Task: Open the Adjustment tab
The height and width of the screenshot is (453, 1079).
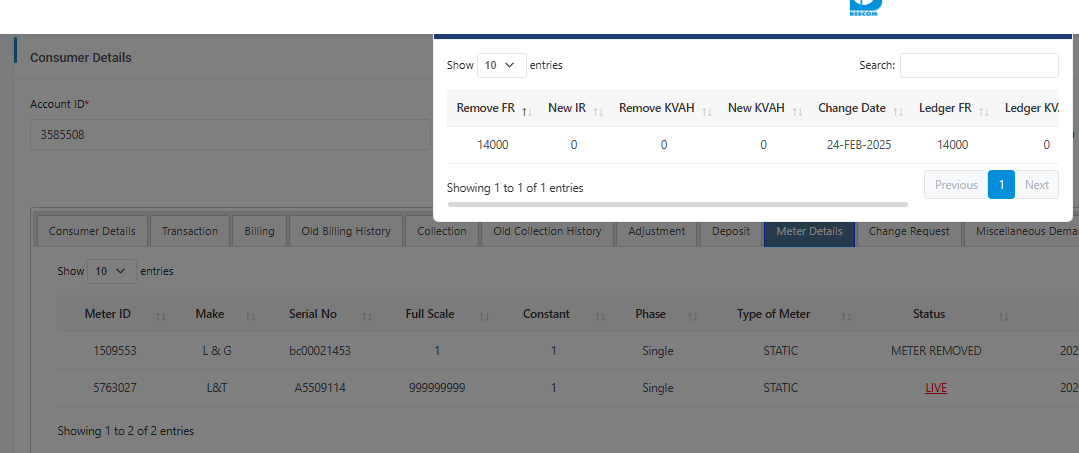Action: (x=656, y=231)
